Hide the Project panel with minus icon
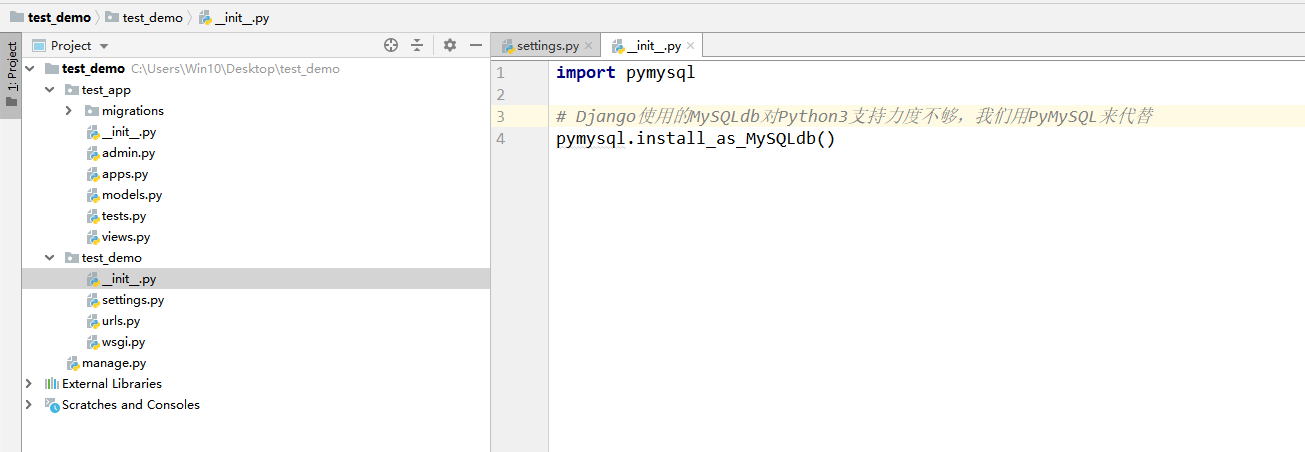Image resolution: width=1305 pixels, height=452 pixels. click(x=476, y=45)
